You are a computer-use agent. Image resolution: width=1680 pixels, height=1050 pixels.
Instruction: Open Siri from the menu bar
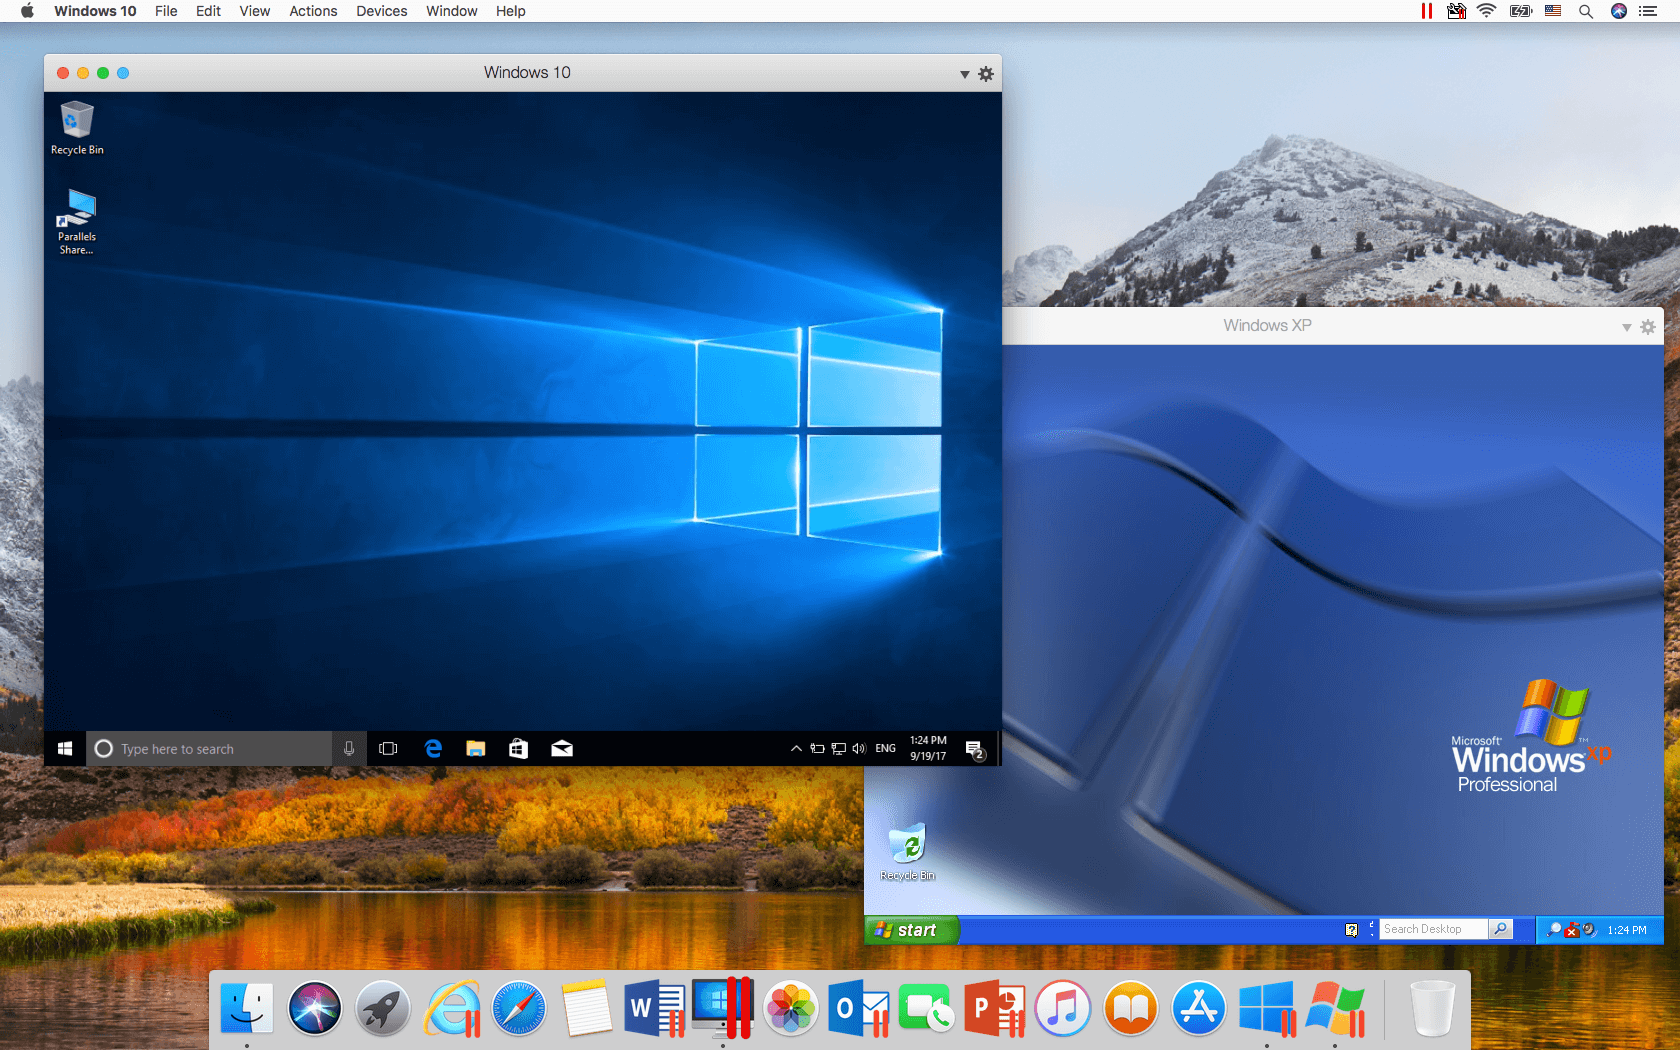point(1619,11)
